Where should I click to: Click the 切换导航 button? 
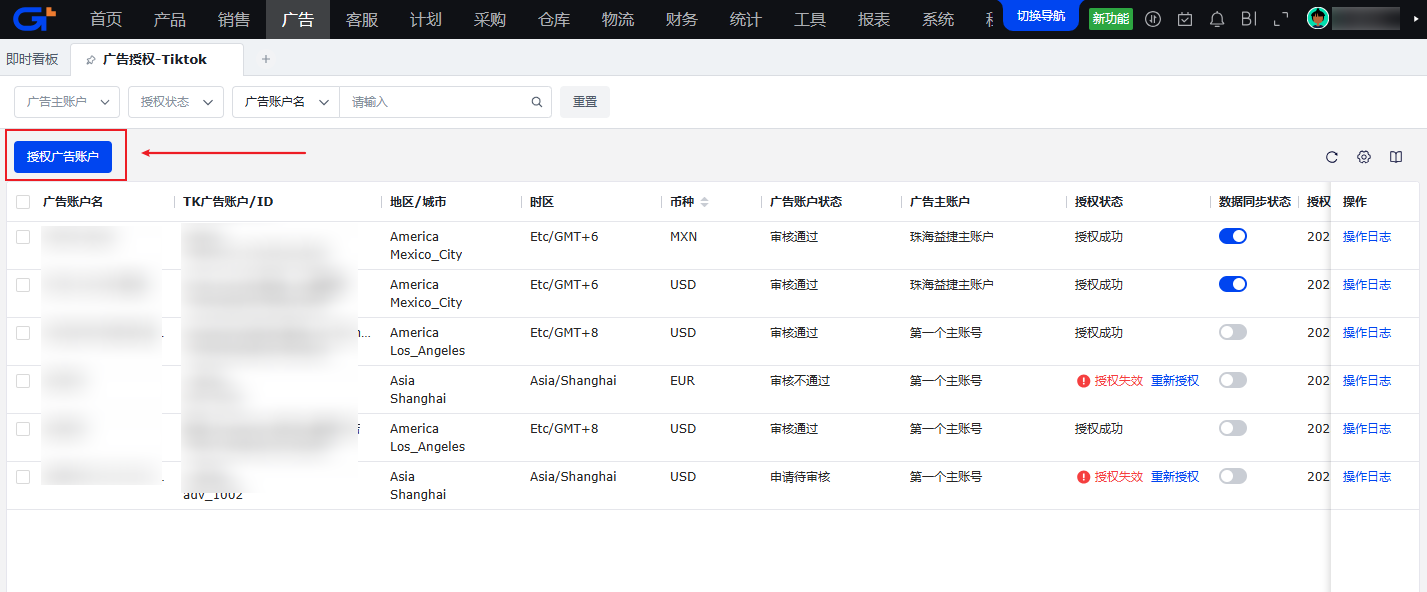tap(1041, 16)
